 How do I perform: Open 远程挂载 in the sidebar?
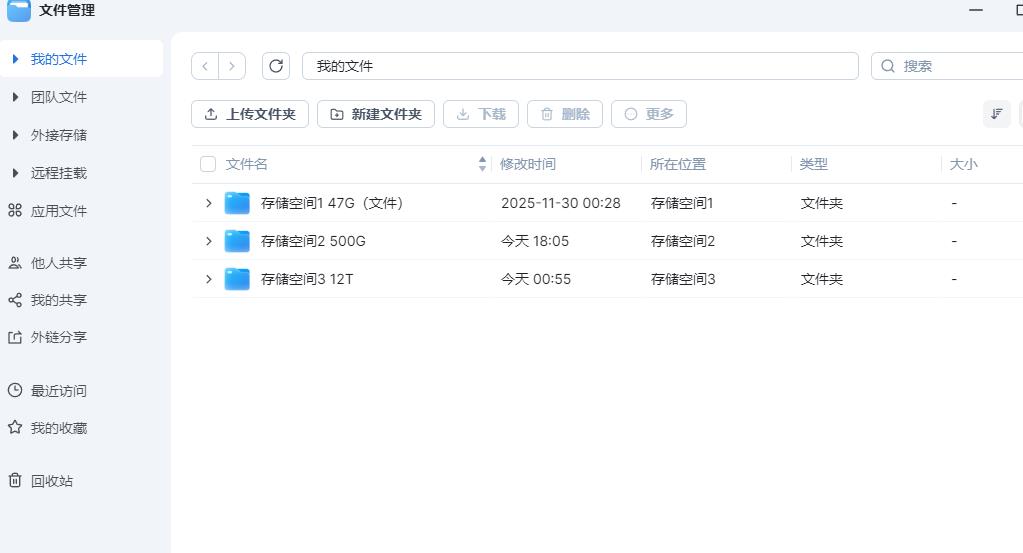[x=59, y=173]
